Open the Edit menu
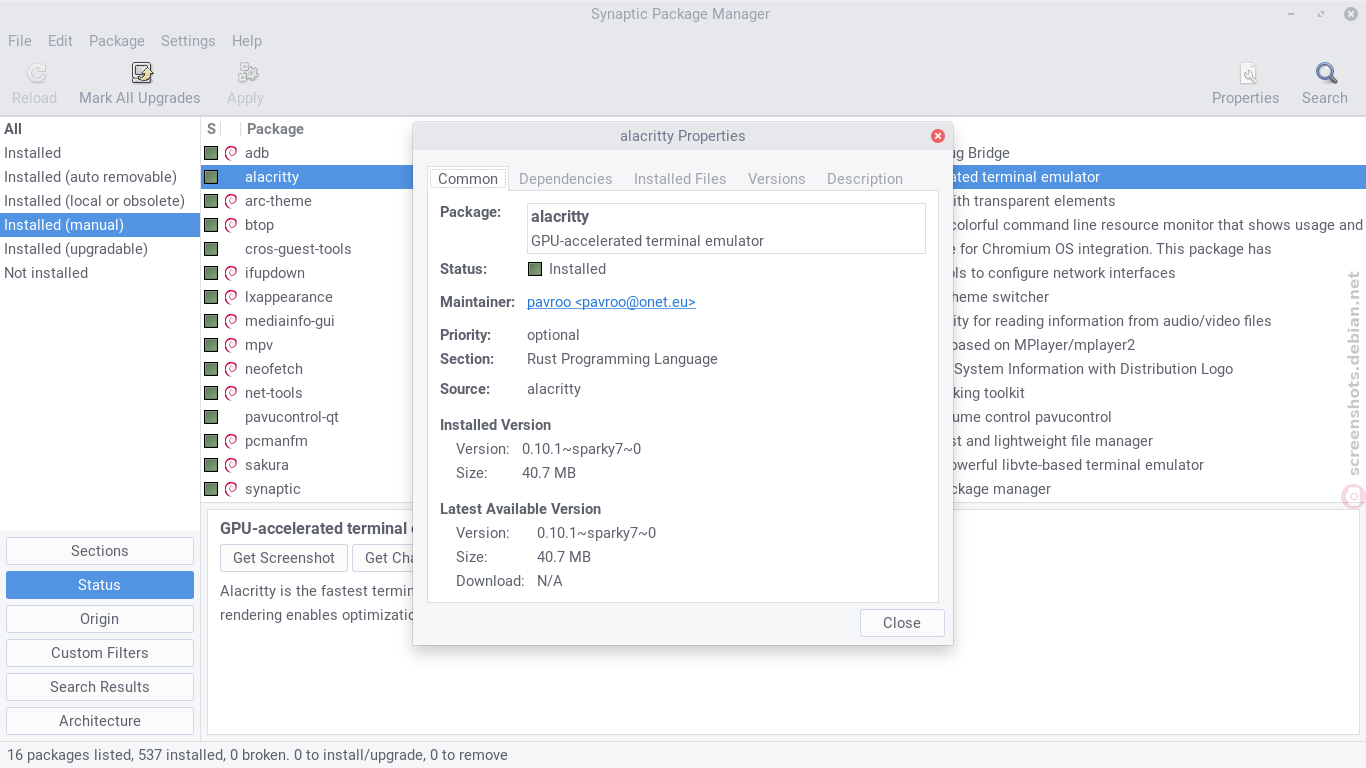Image resolution: width=1366 pixels, height=768 pixels. point(60,41)
